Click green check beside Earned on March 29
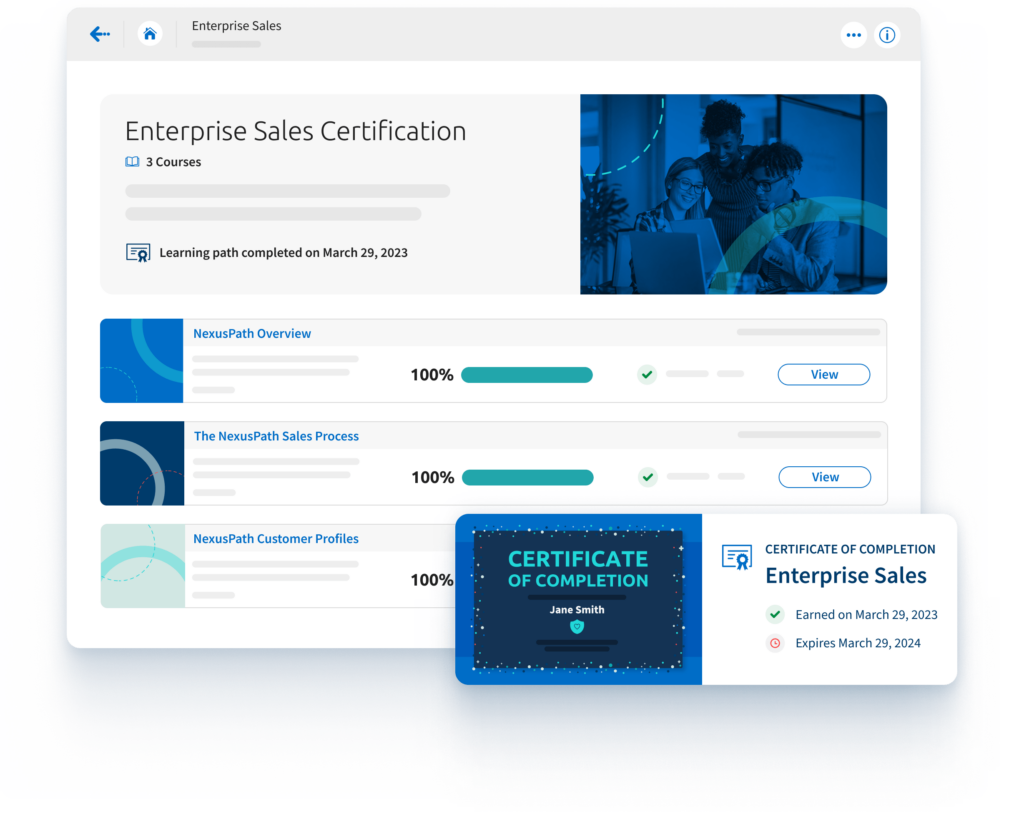 click(775, 614)
